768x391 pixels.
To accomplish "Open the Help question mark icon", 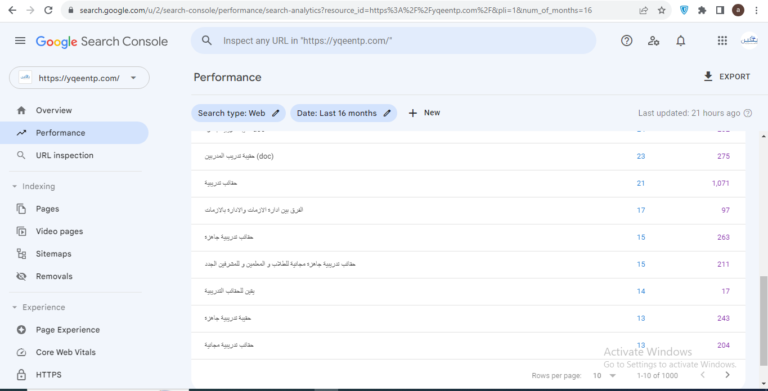I will 626,41.
